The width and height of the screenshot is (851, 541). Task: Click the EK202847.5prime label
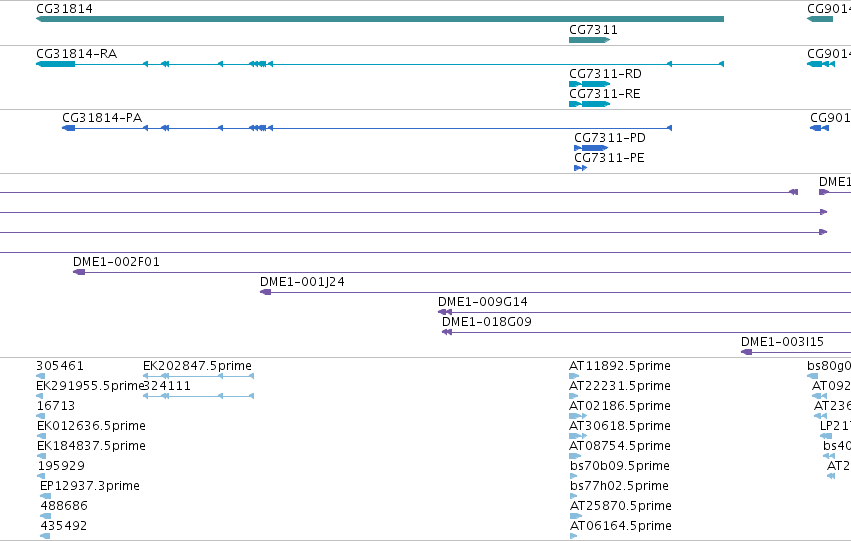[x=198, y=366]
